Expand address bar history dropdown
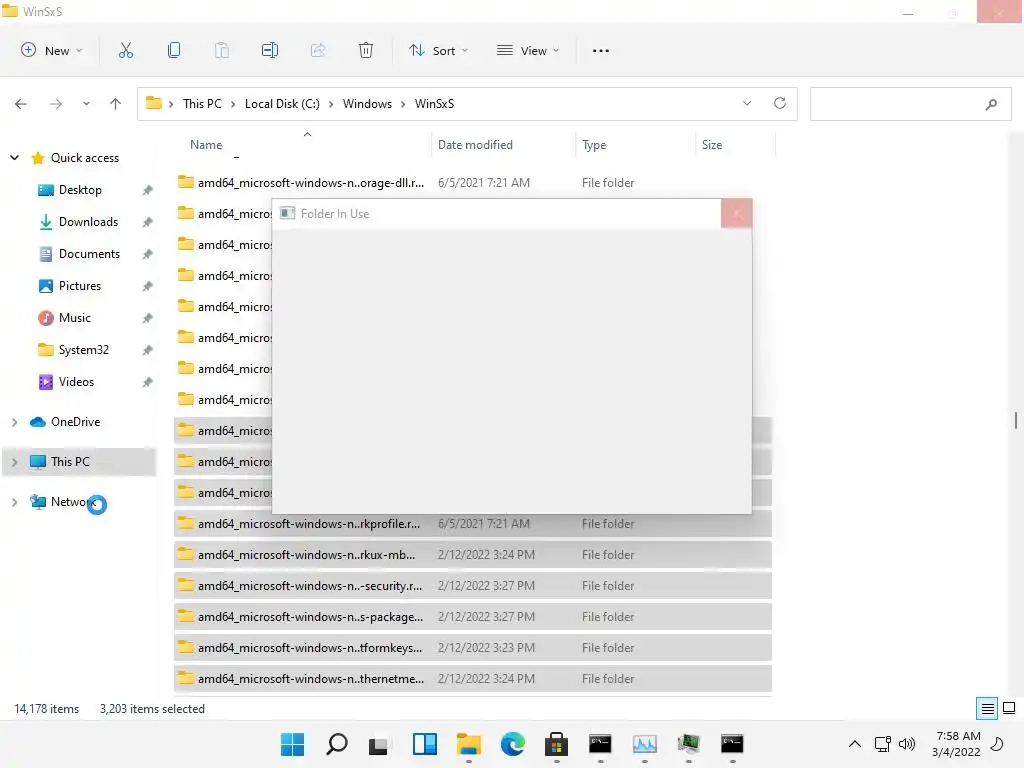 (x=747, y=103)
